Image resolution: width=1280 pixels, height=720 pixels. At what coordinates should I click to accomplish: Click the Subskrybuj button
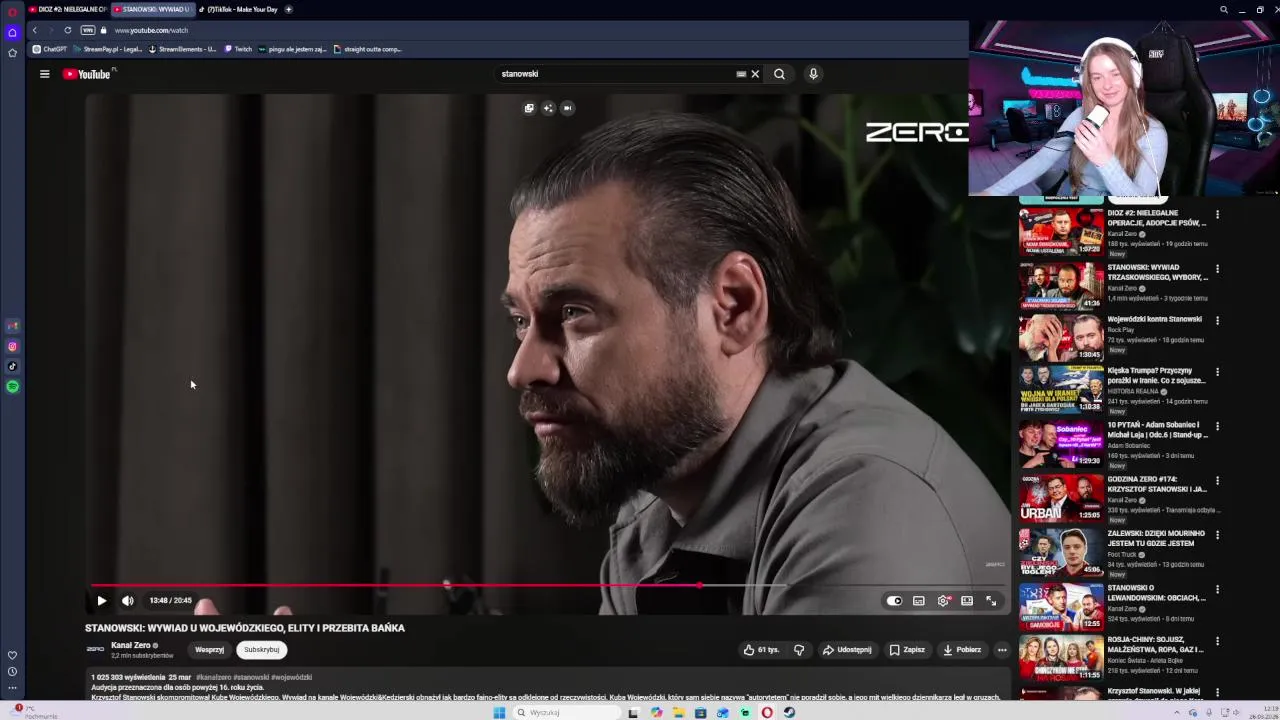tap(262, 650)
